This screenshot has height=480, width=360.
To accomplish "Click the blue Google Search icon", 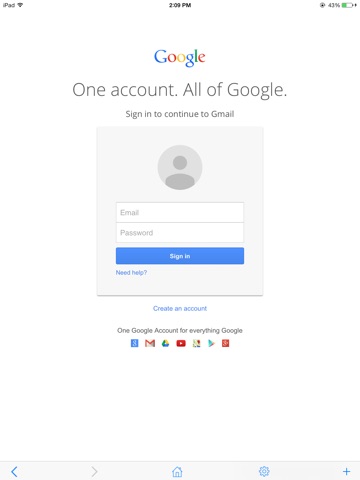I will [x=134, y=343].
